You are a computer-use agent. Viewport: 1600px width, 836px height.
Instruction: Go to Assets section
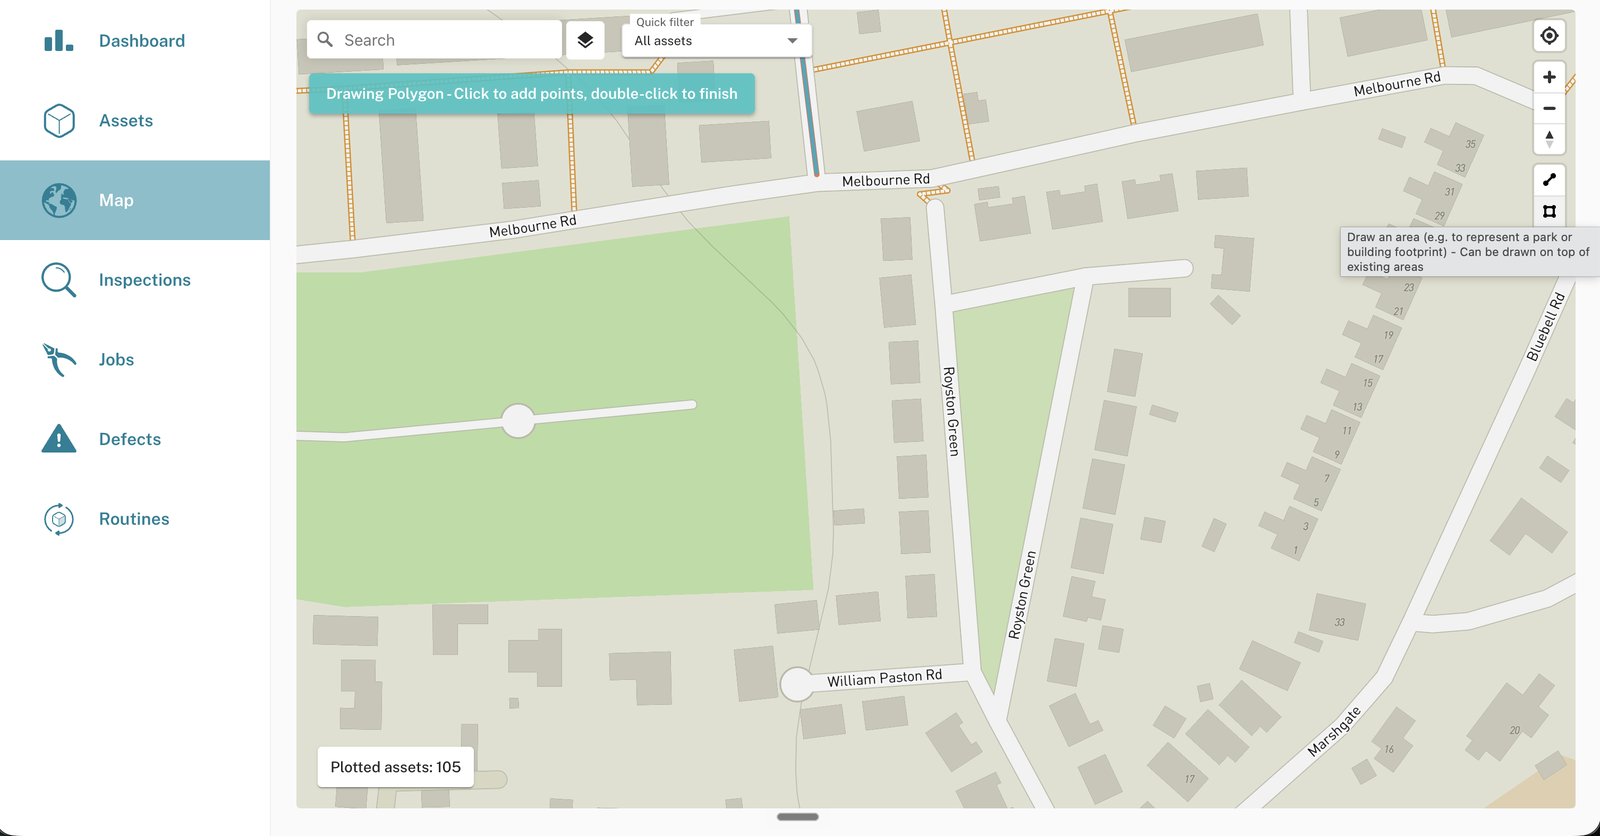click(x=135, y=121)
